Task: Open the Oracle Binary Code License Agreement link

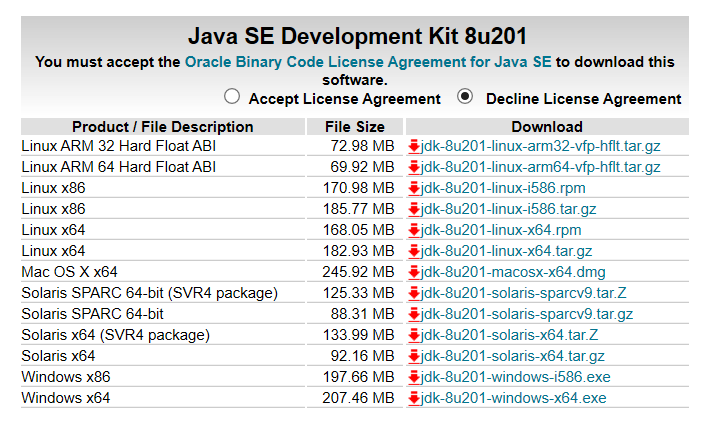Action: pos(368,61)
